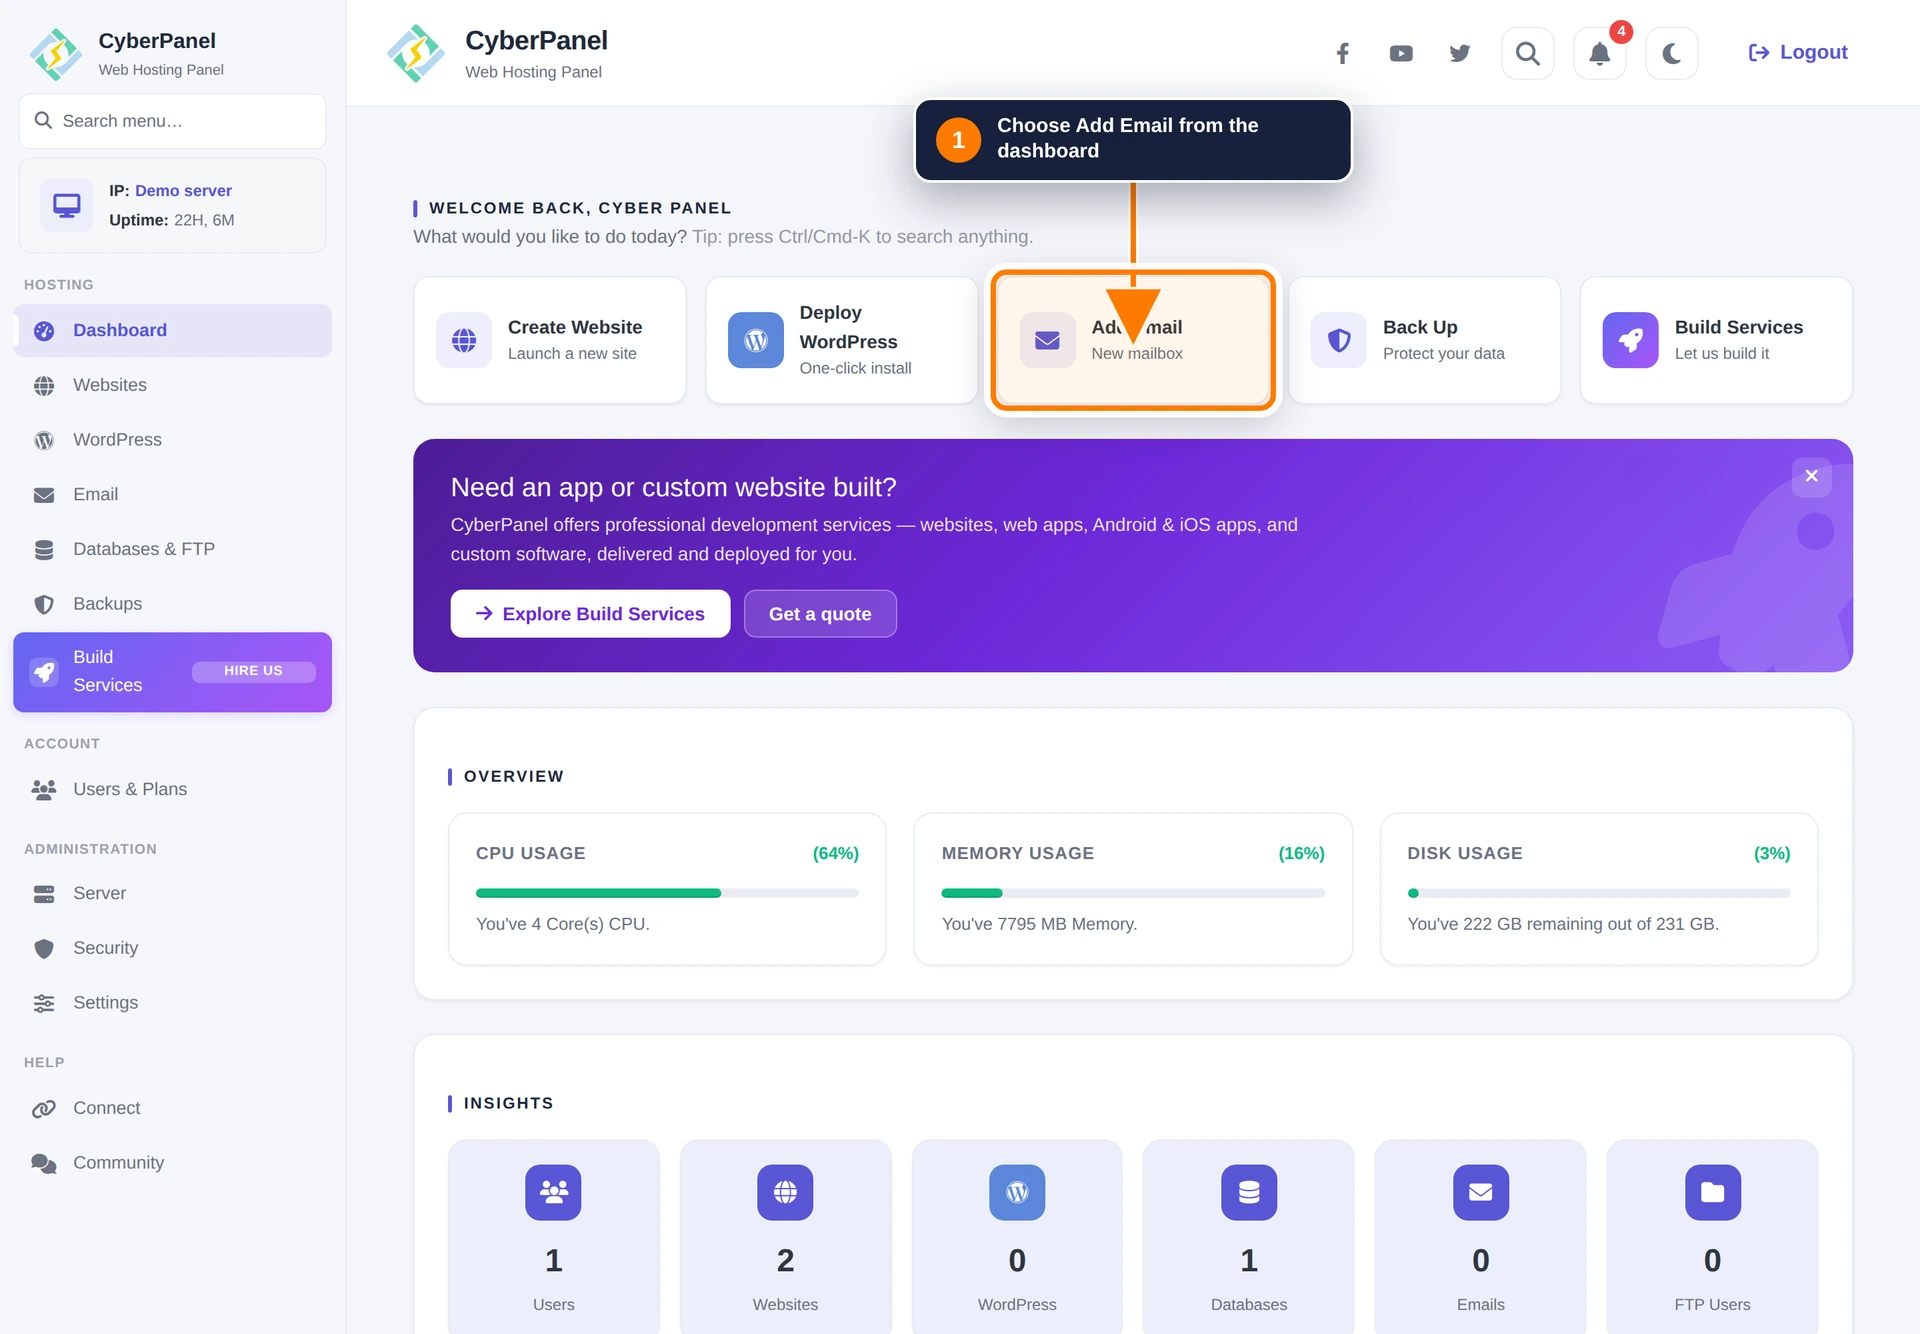
Task: Click the CyberPanel logo in the sidebar
Action: point(56,54)
